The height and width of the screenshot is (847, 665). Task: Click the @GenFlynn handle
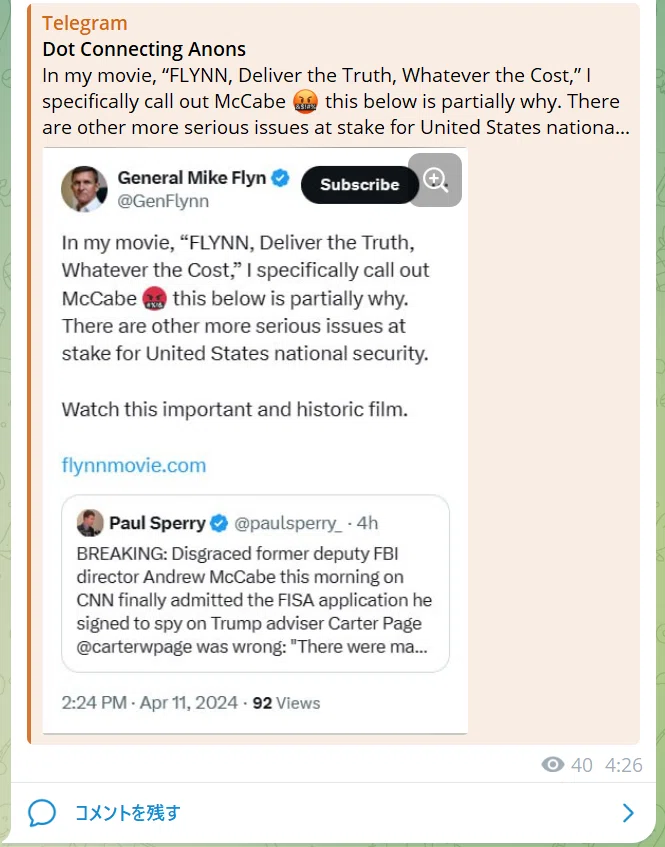pyautogui.click(x=163, y=201)
